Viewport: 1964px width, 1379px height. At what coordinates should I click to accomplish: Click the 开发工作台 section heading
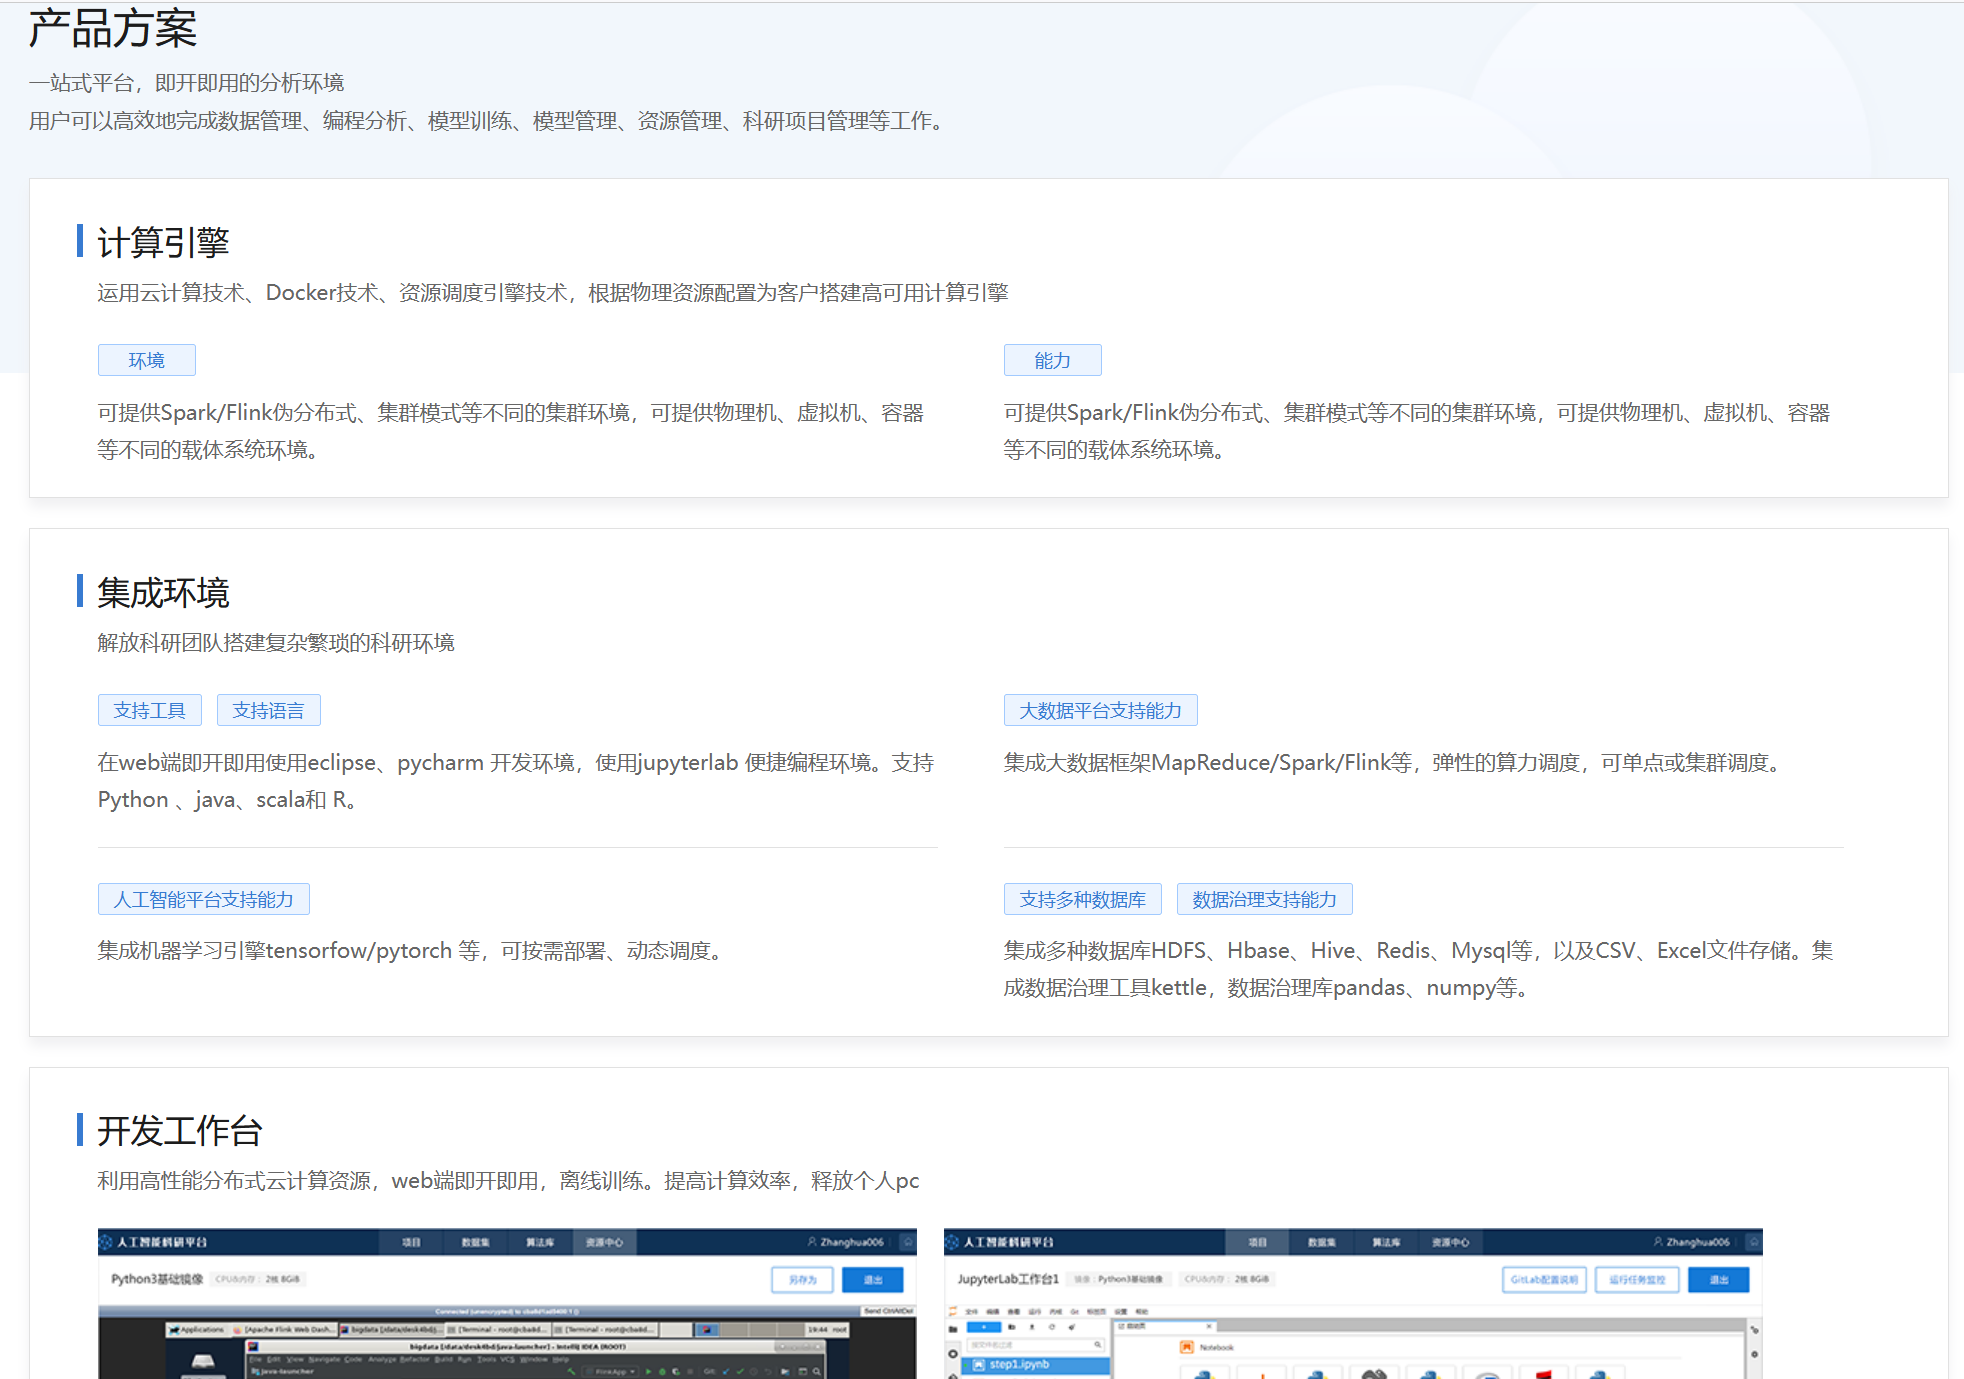pos(180,1130)
